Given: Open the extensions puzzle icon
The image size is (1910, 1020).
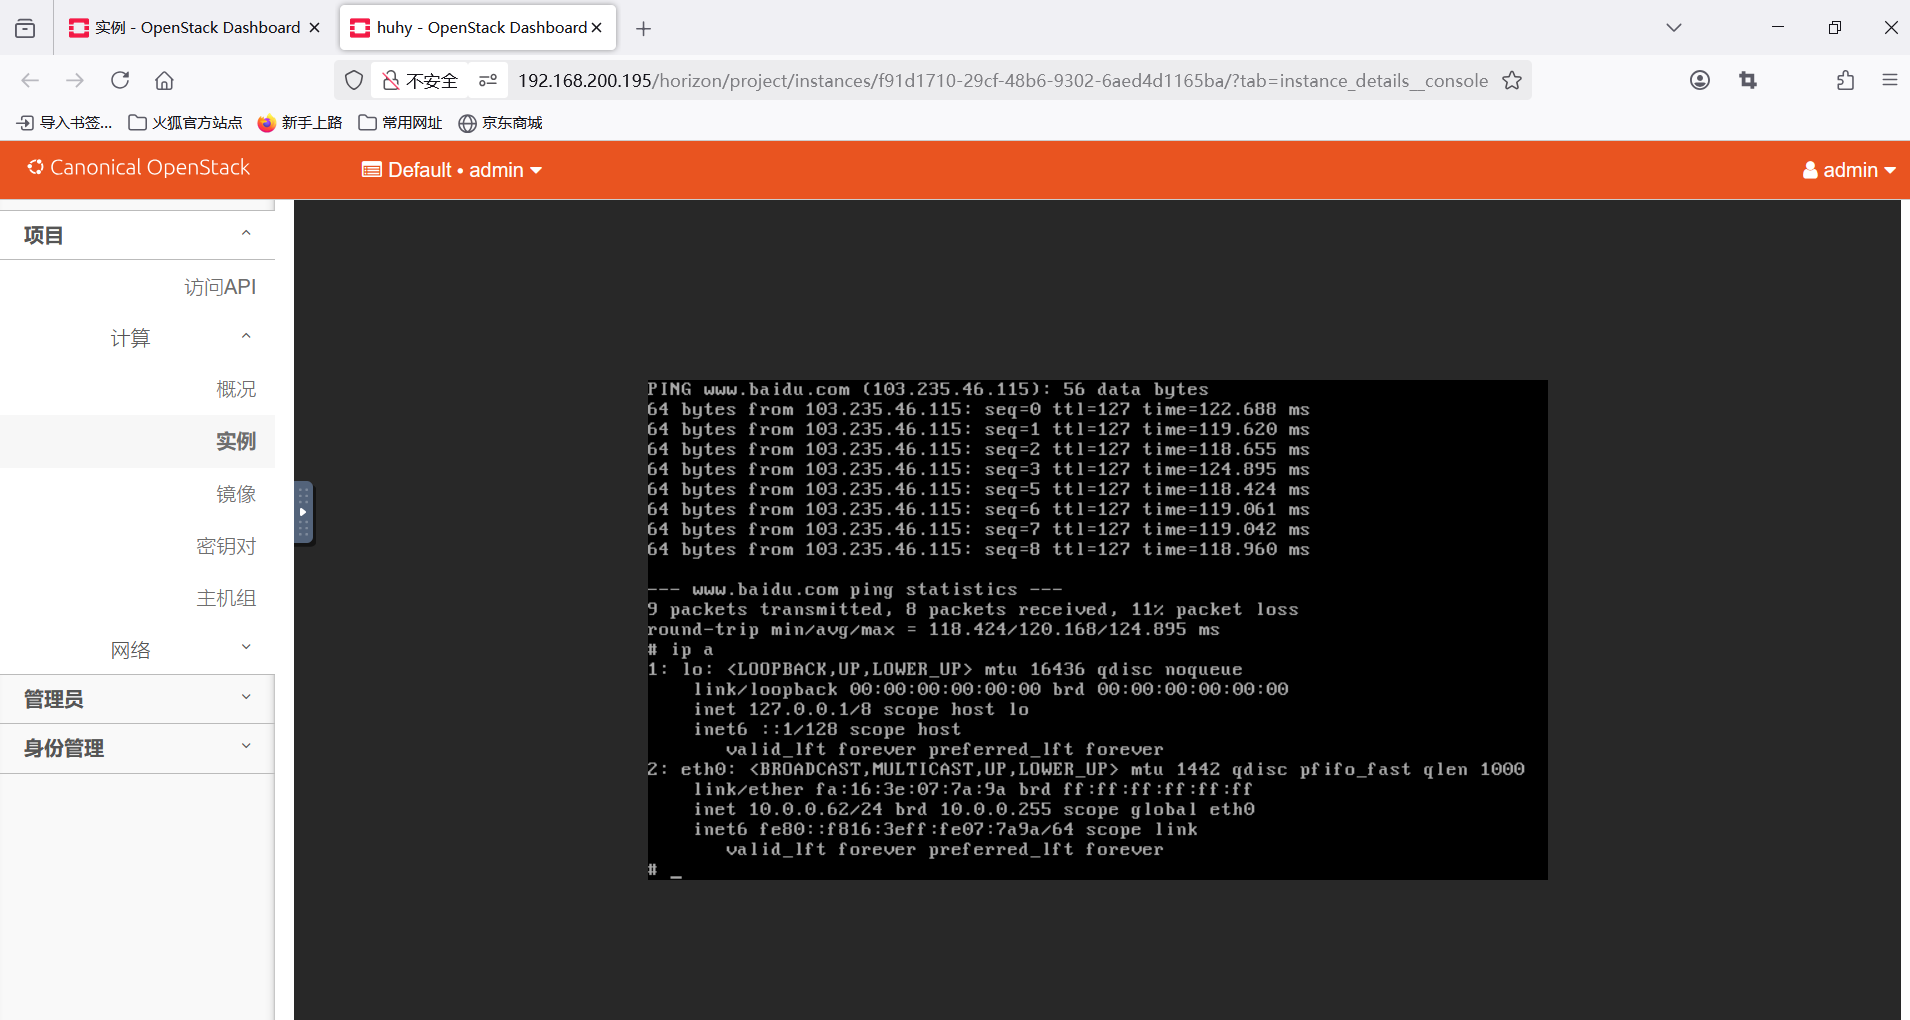Looking at the screenshot, I should tap(1845, 80).
